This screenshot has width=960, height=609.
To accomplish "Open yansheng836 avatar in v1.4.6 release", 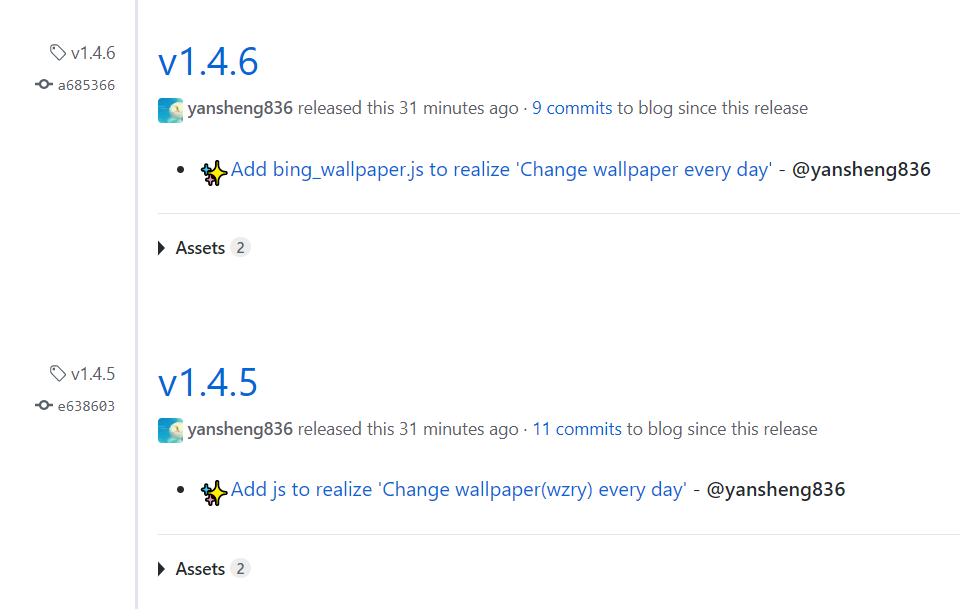I will (170, 110).
